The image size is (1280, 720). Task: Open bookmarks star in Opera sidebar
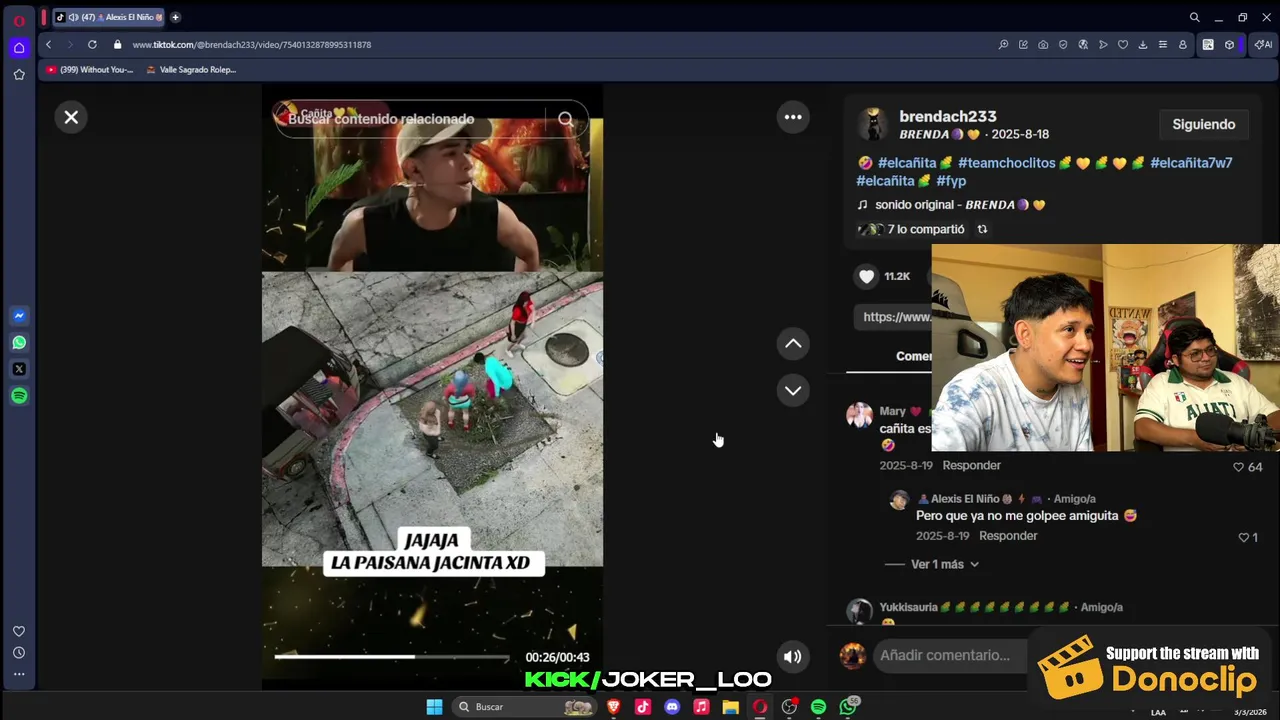[x=19, y=74]
